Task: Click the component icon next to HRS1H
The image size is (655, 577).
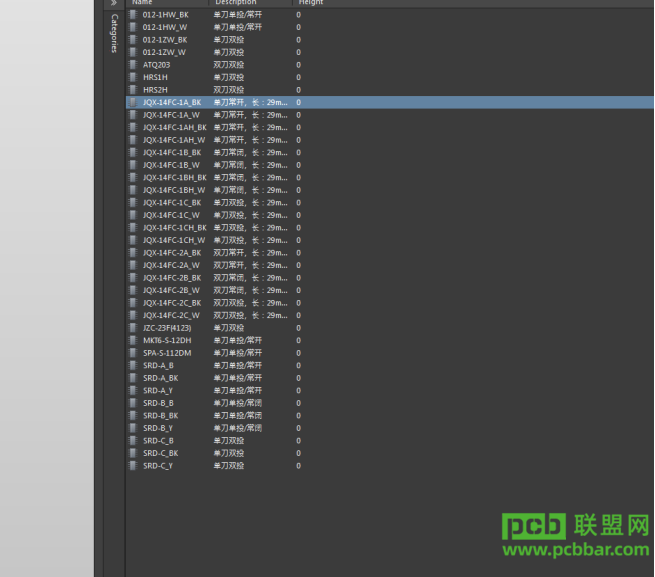Action: (x=133, y=77)
